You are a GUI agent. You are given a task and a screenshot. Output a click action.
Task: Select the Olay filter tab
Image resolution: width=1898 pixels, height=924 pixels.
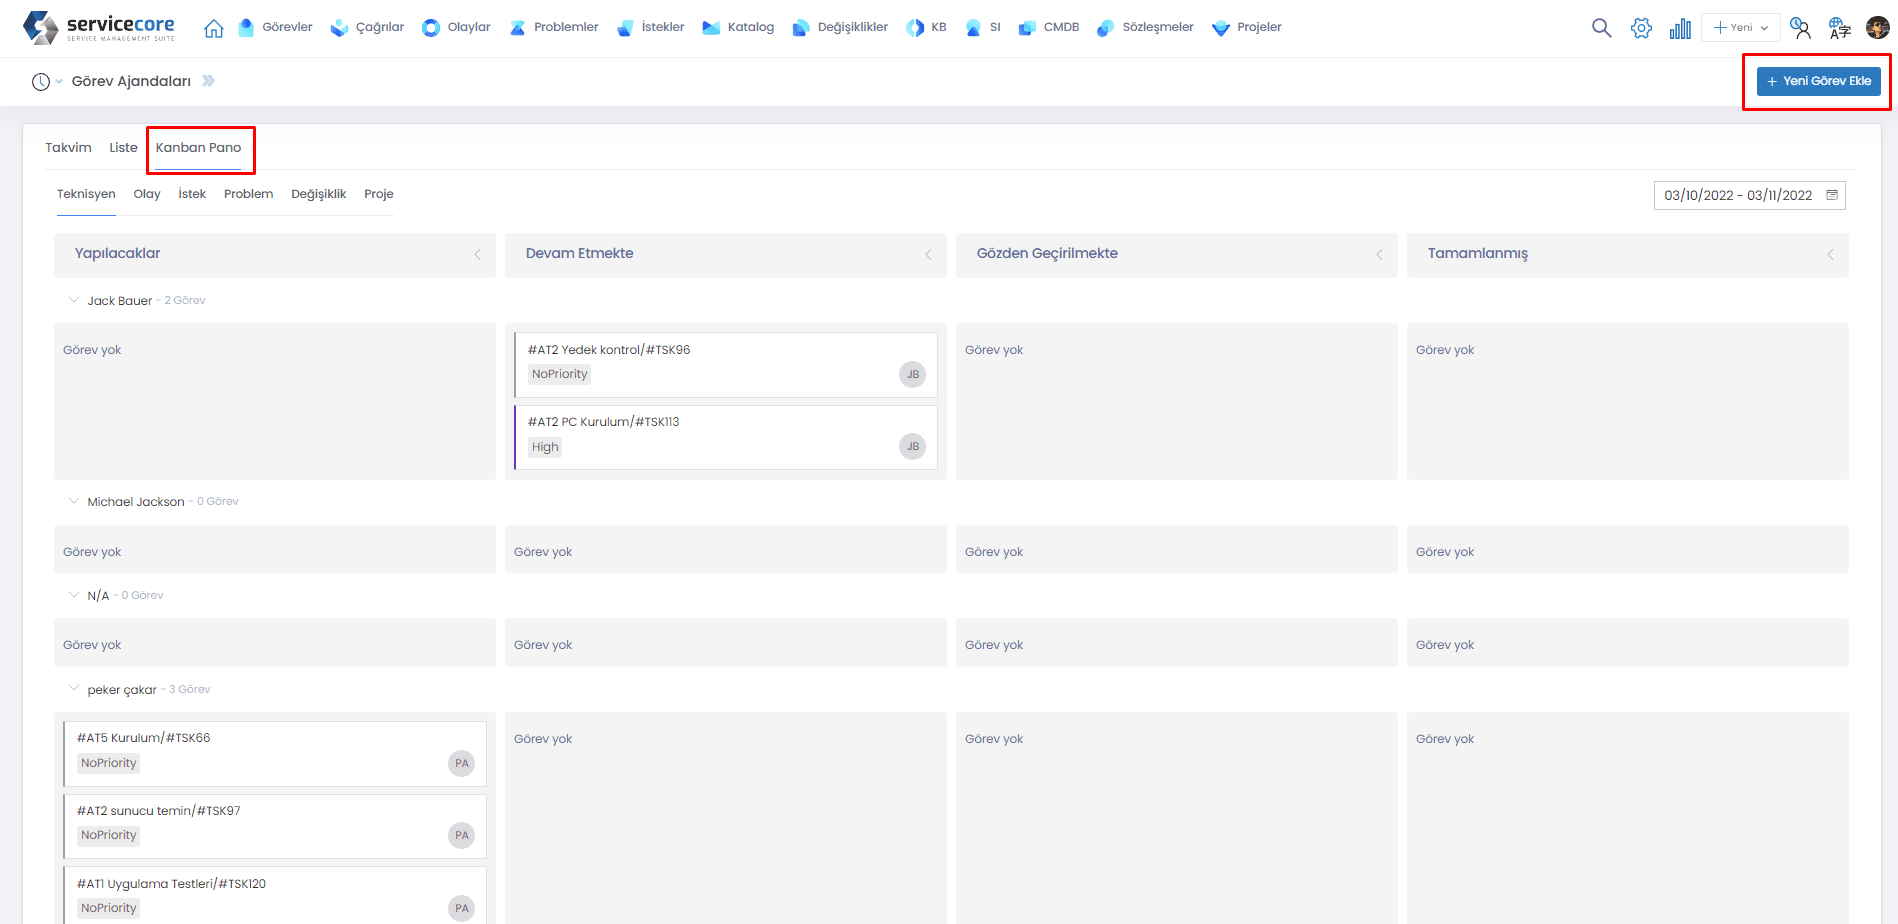pyautogui.click(x=147, y=194)
